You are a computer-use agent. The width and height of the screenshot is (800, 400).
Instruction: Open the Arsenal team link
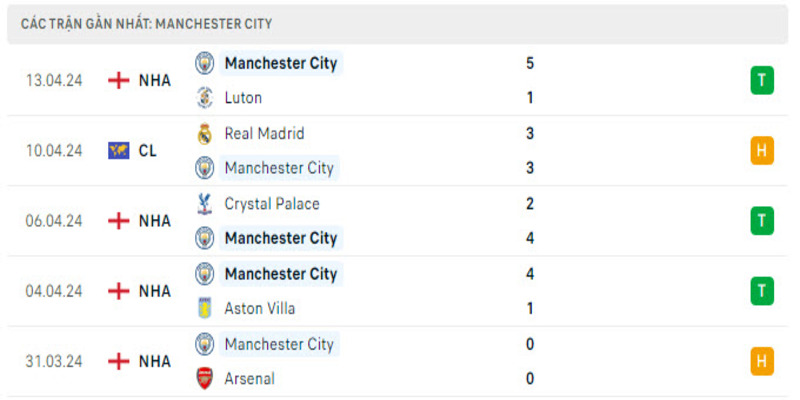point(249,379)
